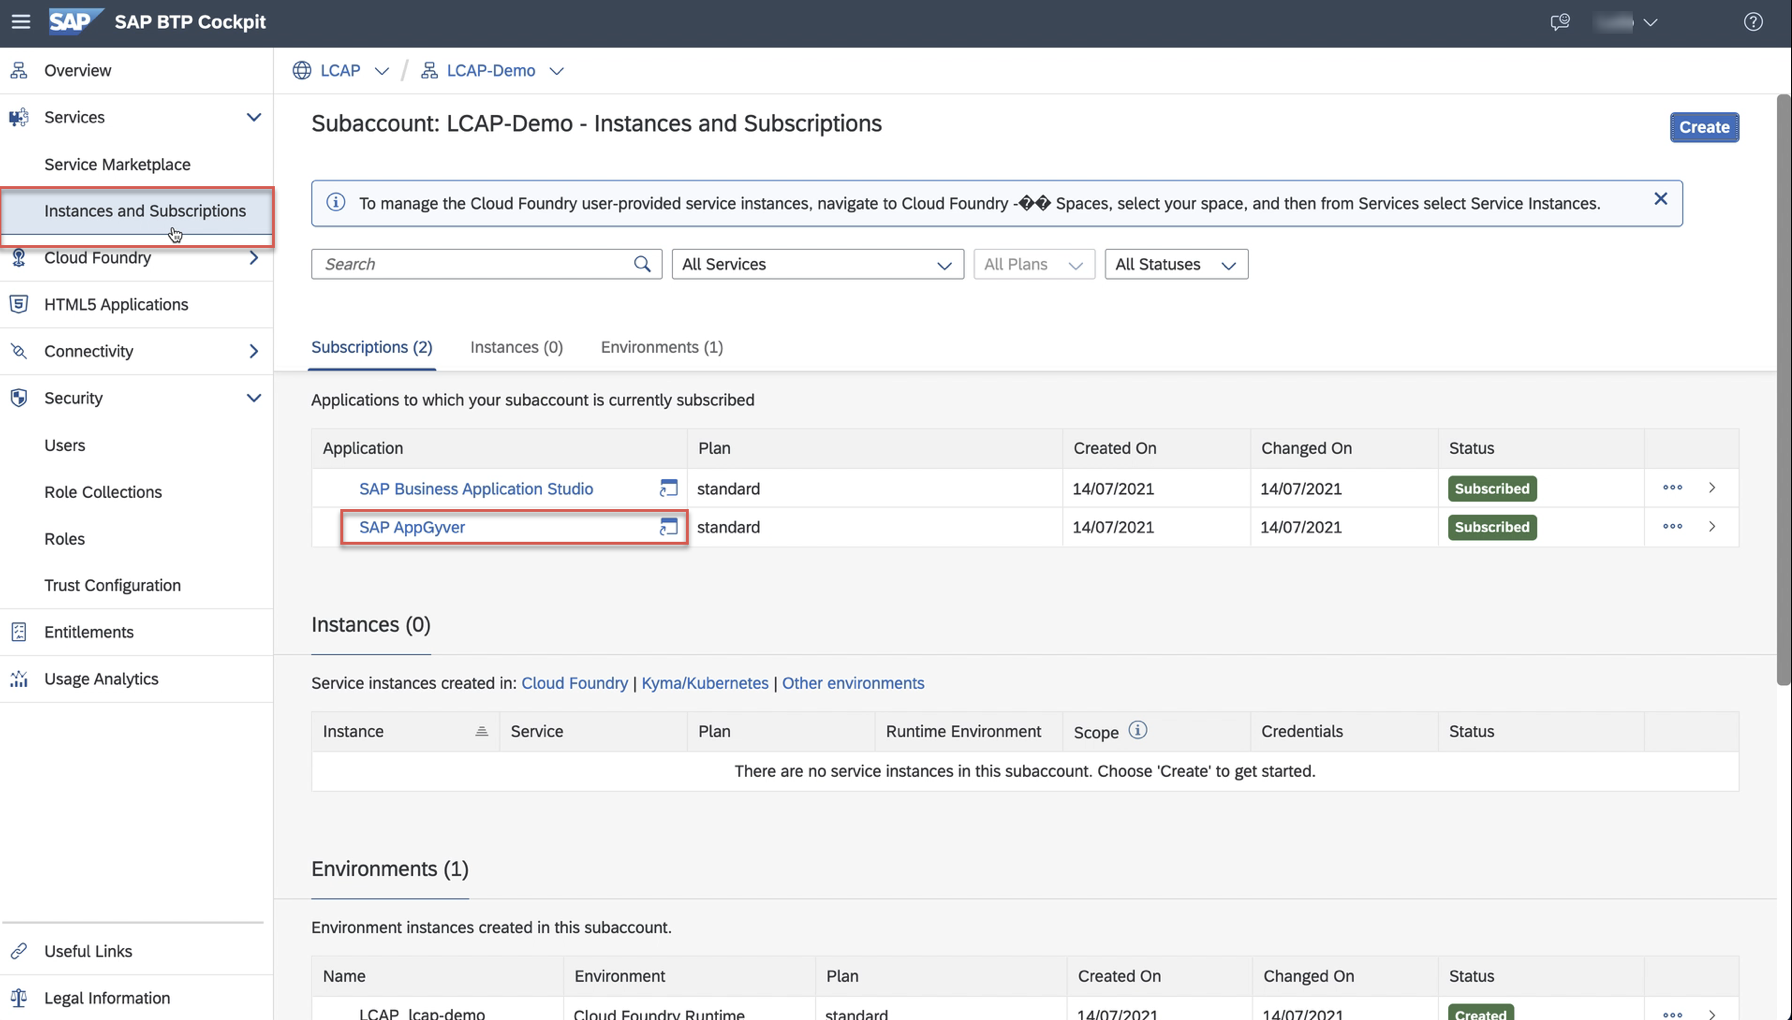Switch to the Instances (0) tab
The height and width of the screenshot is (1020, 1792).
[516, 347]
